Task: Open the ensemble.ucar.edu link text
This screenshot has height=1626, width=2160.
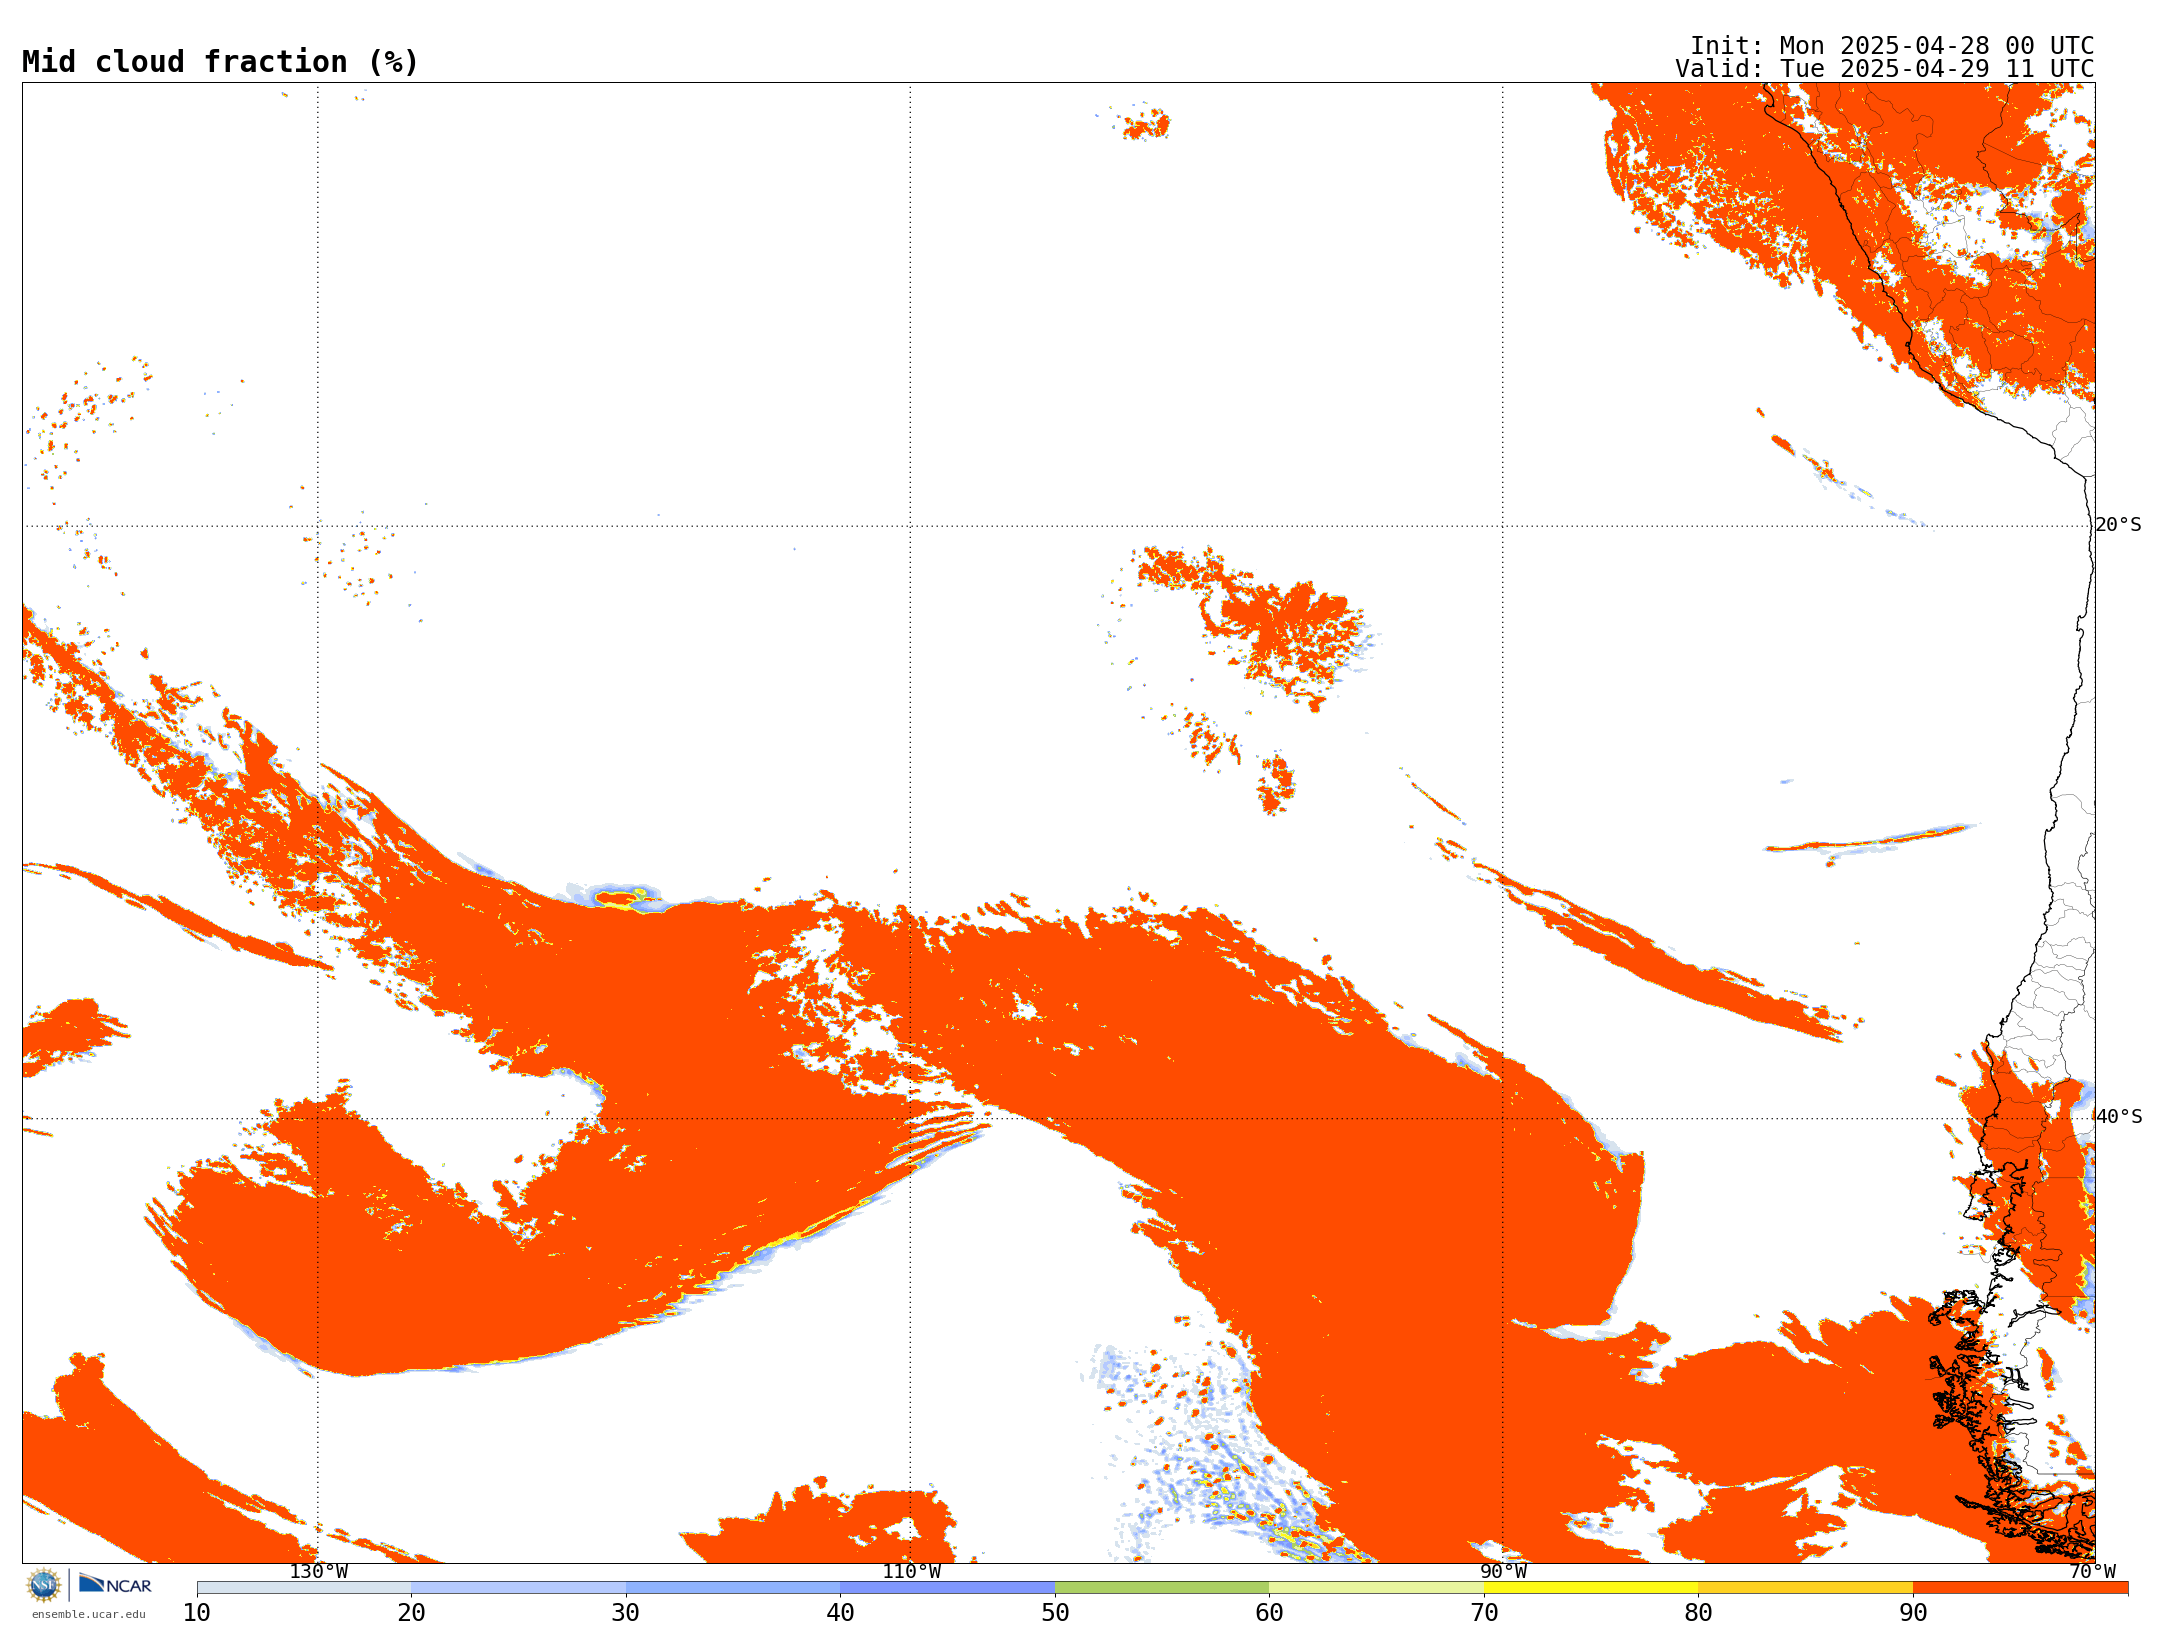Action: 89,1614
